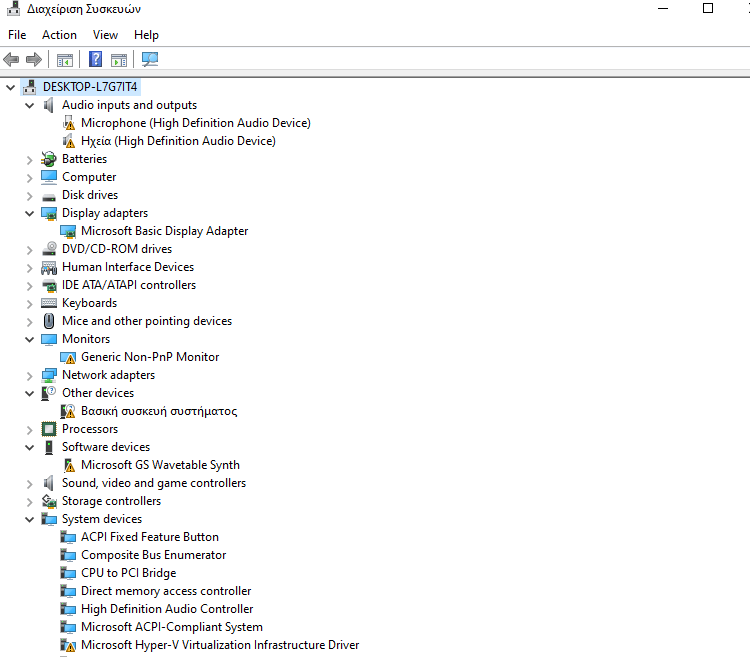Click the Batteries category icon
750x657 pixels.
[x=49, y=159]
